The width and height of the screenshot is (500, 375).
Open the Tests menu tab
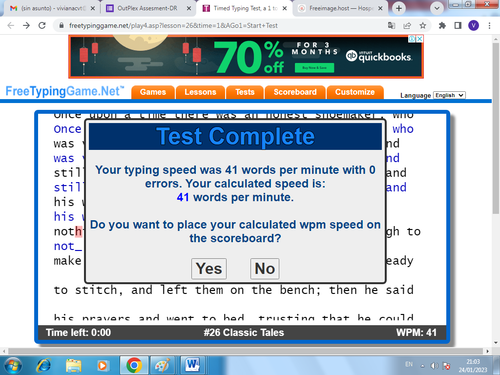point(245,92)
